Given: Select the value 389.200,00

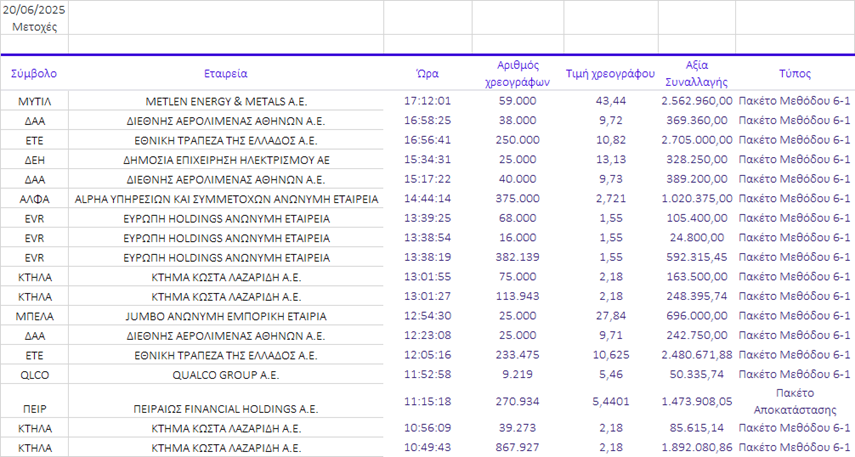Looking at the screenshot, I should (697, 179).
